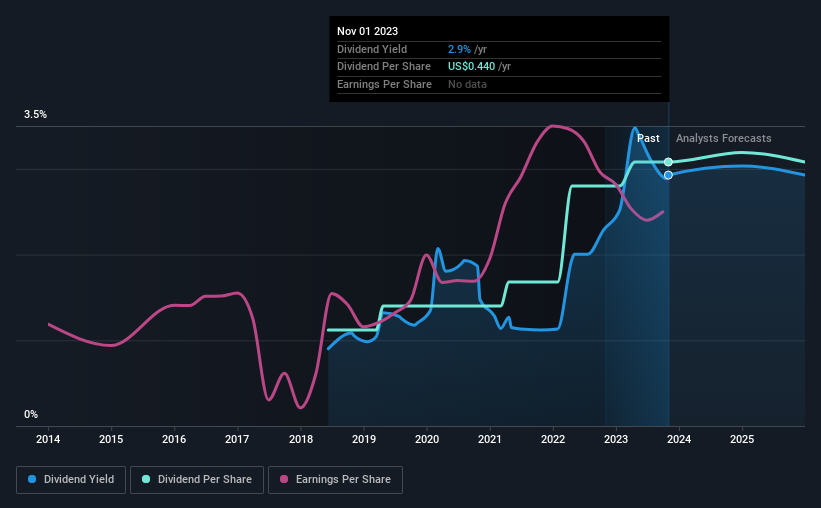This screenshot has height=508, width=821.
Task: Click the 'Dividend Per Share' tooltip row label
Action: [384, 67]
